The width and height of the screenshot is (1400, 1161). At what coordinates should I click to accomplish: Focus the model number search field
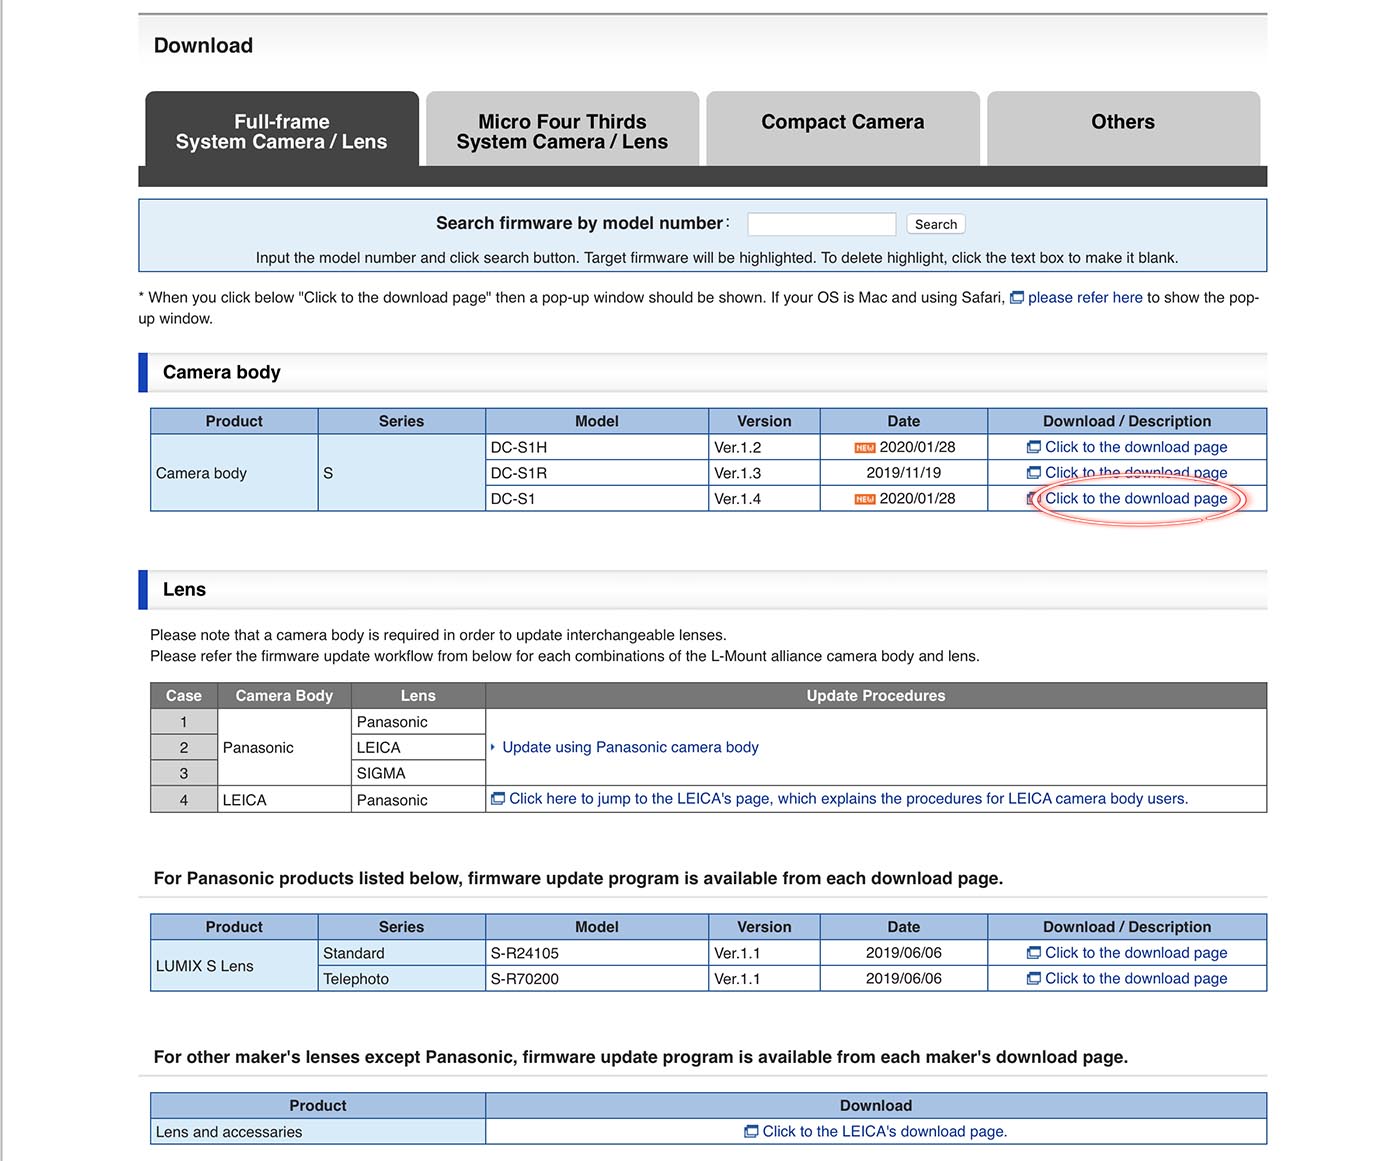click(x=821, y=224)
